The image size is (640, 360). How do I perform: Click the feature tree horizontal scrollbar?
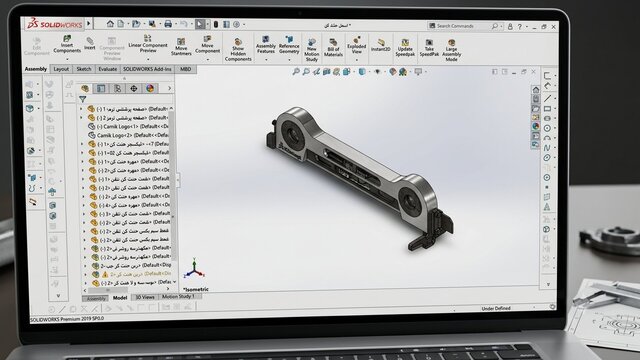[108, 289]
